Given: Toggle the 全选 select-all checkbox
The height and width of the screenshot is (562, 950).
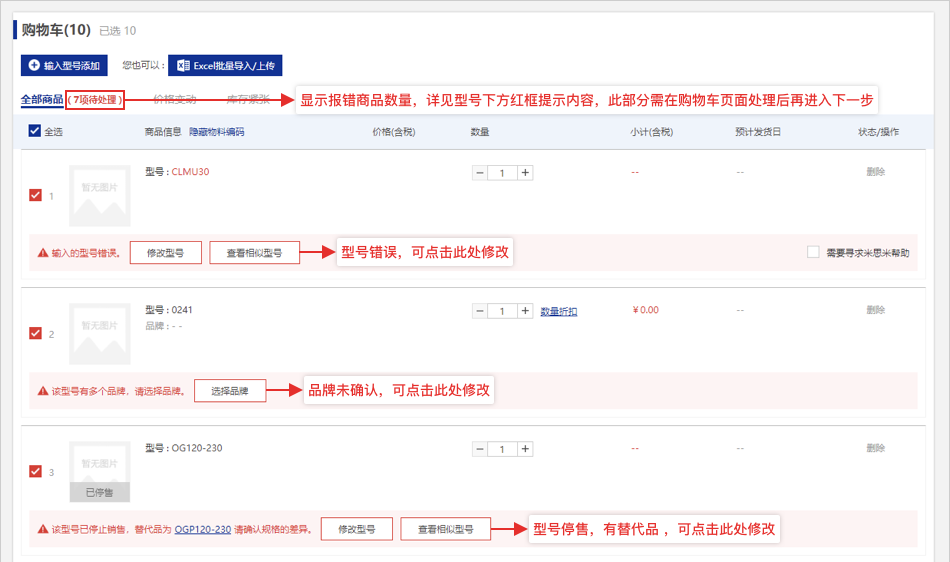Looking at the screenshot, I should click(35, 131).
